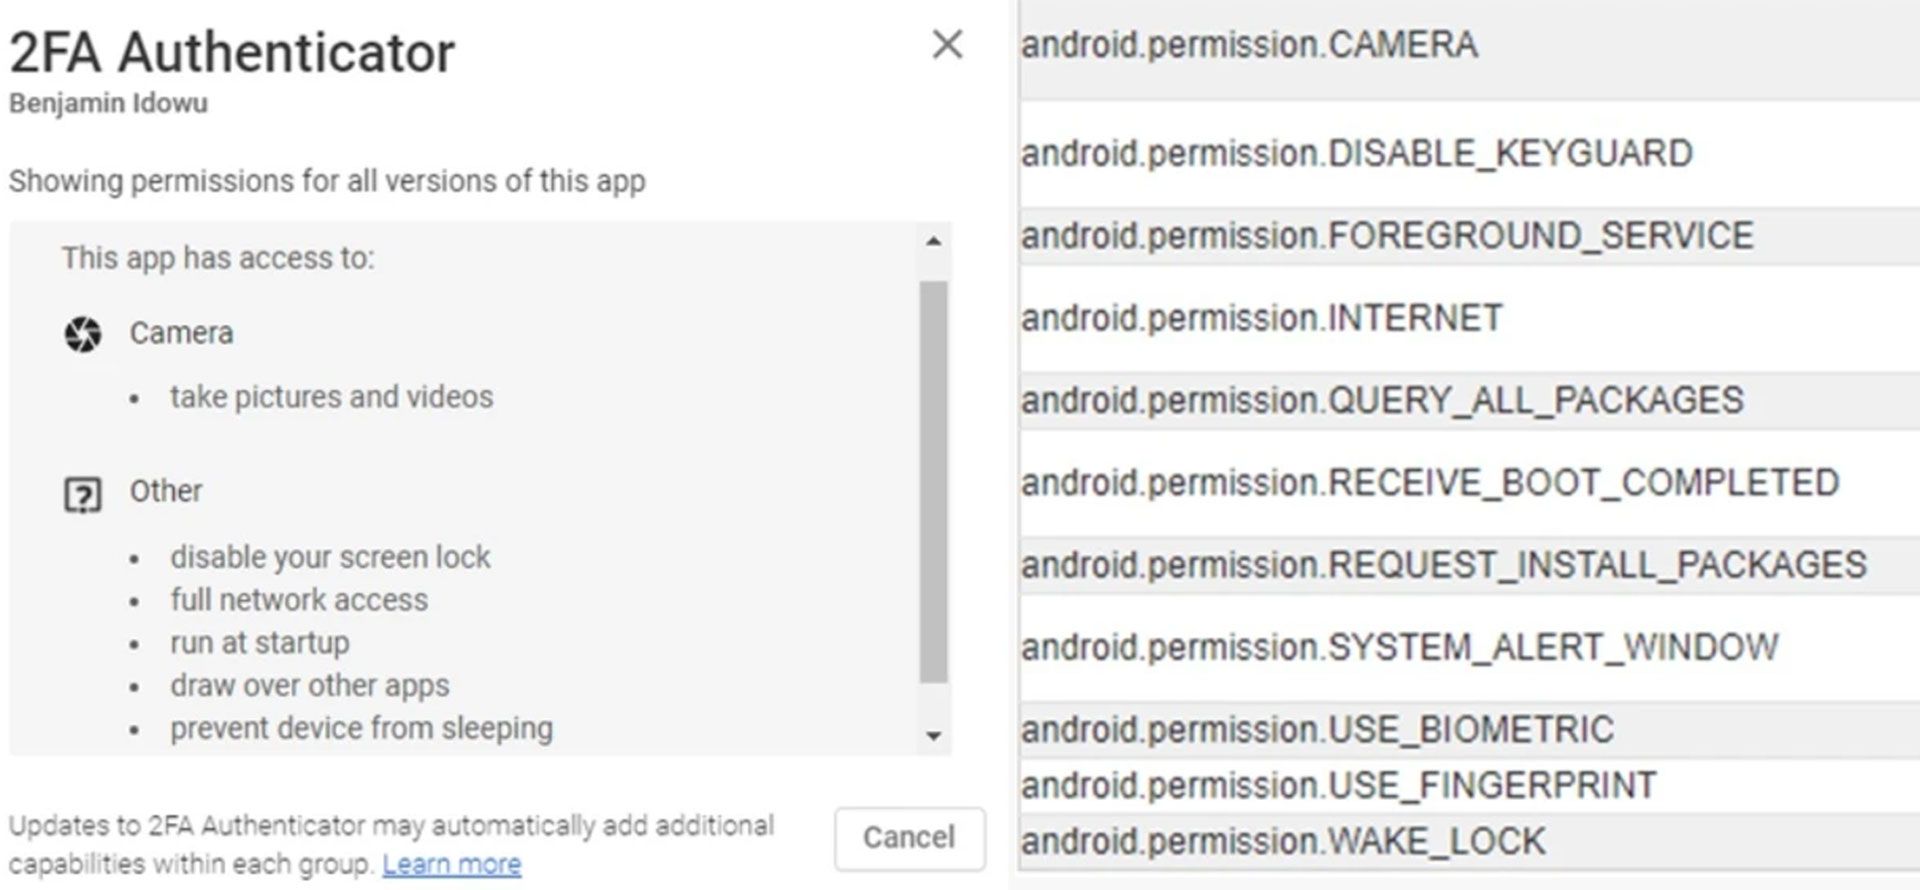
Task: Select the DISABLE_KEYGUARD permission row
Action: tap(1469, 154)
